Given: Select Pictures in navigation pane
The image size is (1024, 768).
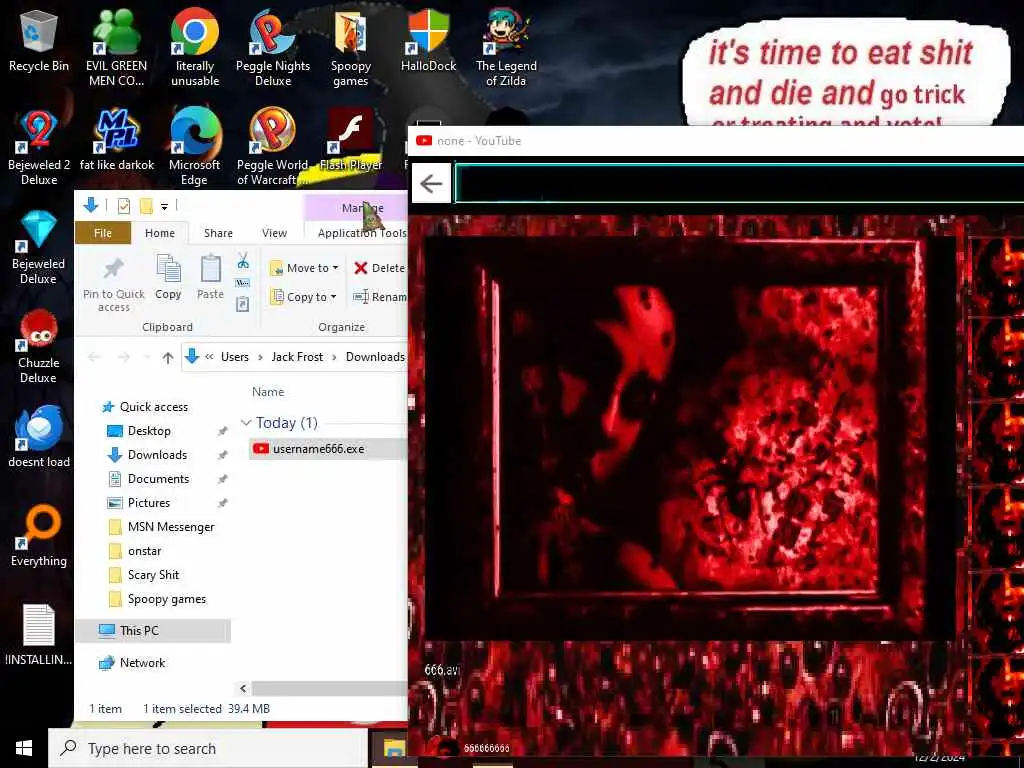Looking at the screenshot, I should pos(149,503).
